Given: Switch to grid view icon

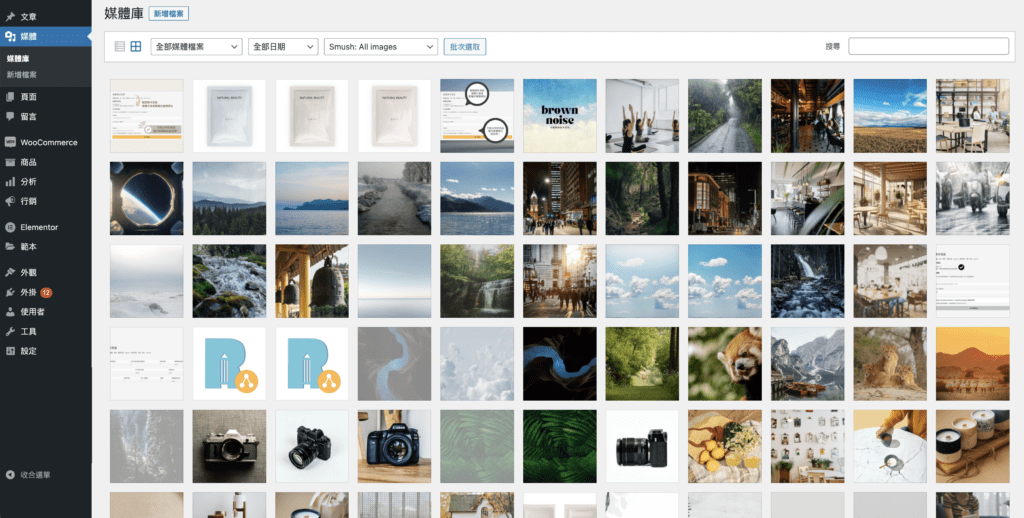Looking at the screenshot, I should 136,46.
